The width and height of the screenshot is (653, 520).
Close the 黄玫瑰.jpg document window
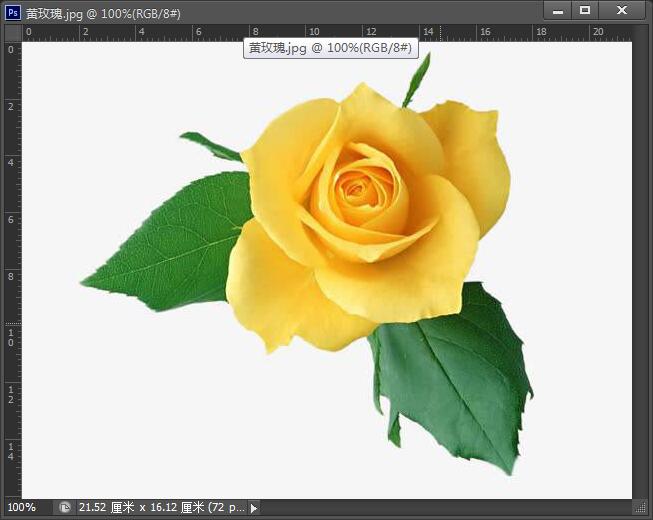(x=621, y=11)
